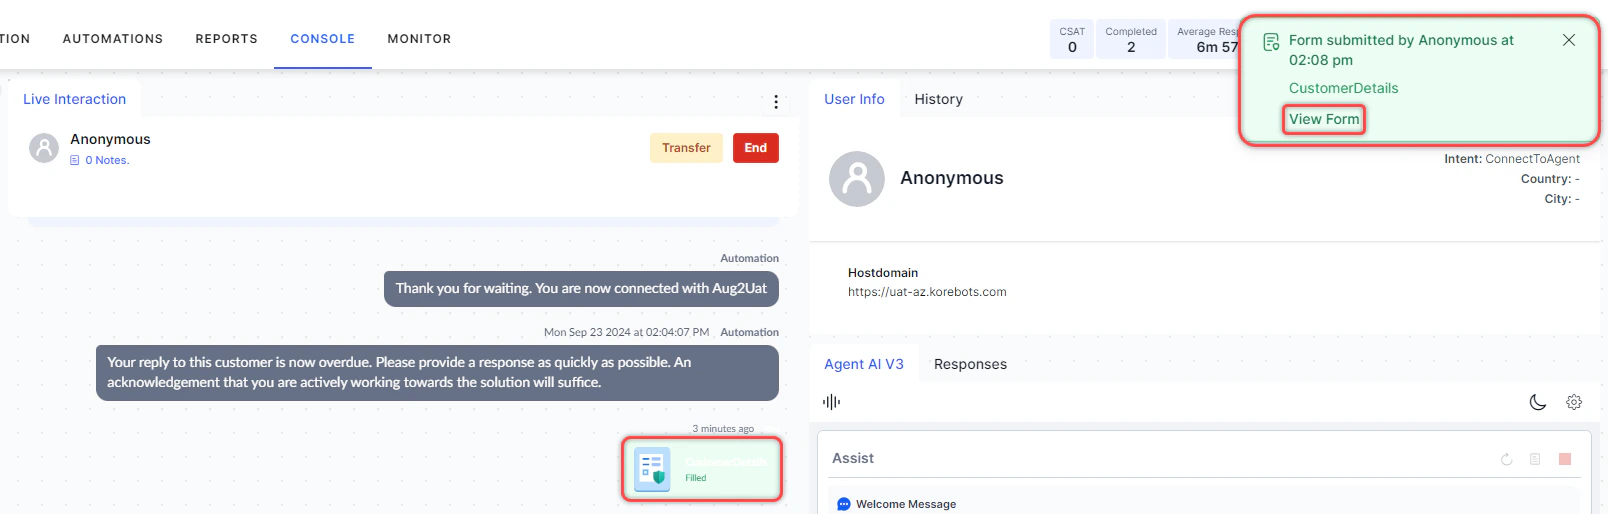1608x514 pixels.
Task: Select the Responses tab
Action: [970, 364]
